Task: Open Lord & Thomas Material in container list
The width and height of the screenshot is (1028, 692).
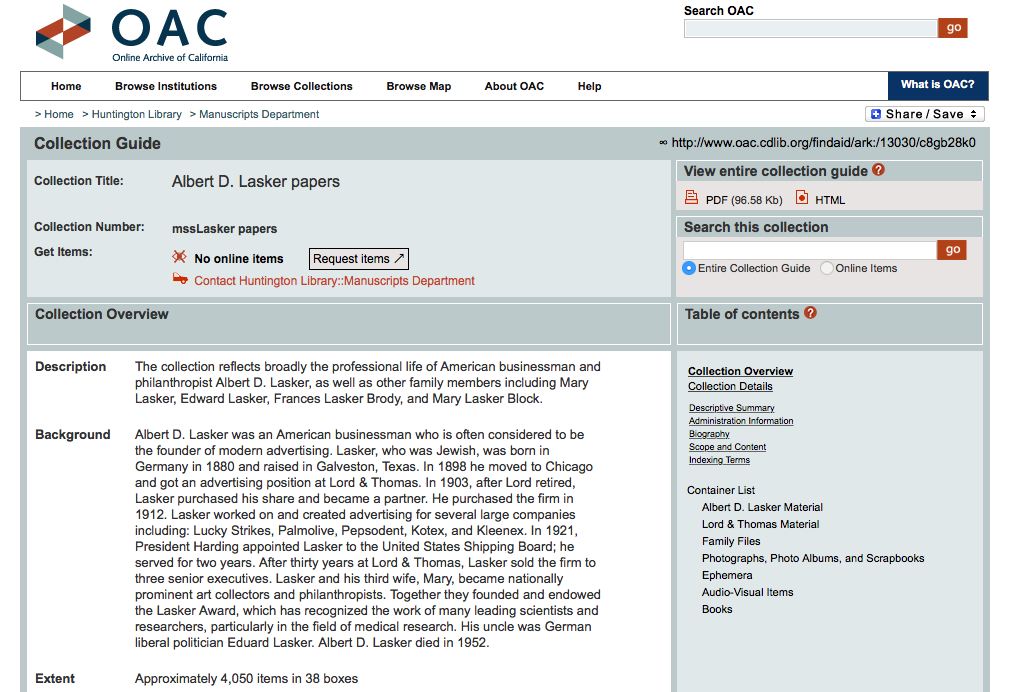Action: 760,524
